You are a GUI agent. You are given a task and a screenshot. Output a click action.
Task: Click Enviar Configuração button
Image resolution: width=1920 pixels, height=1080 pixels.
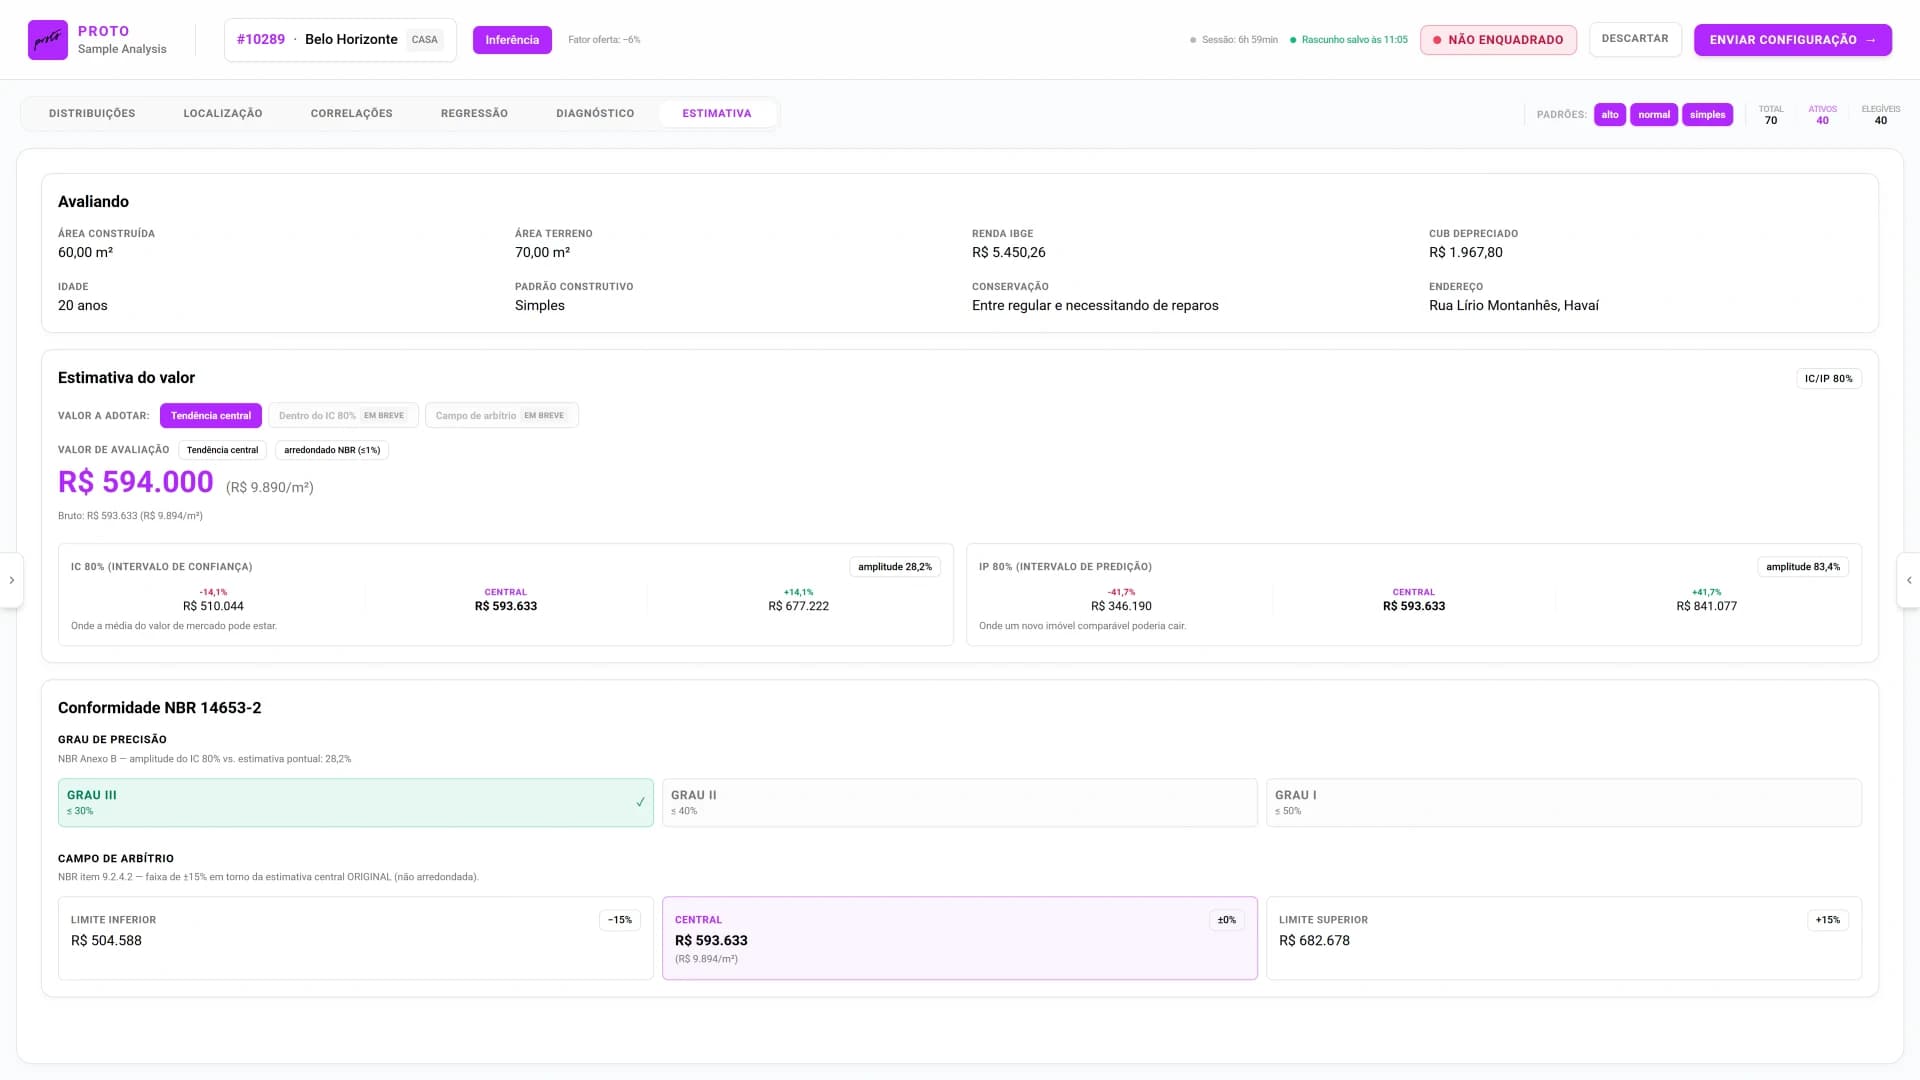(x=1792, y=40)
